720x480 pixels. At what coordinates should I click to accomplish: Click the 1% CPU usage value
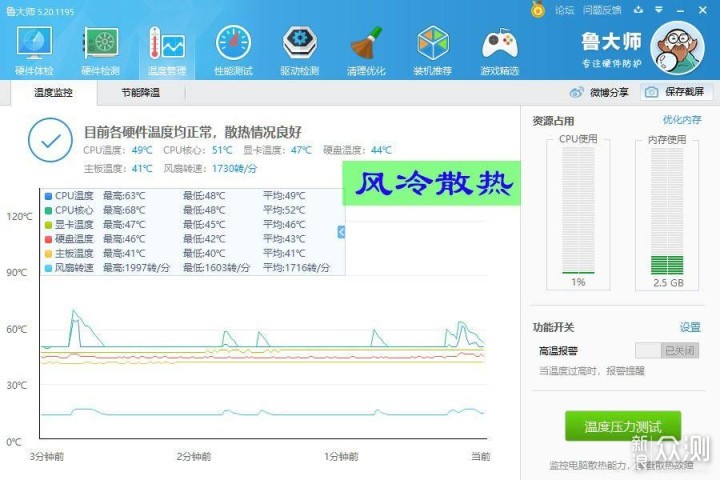point(578,282)
